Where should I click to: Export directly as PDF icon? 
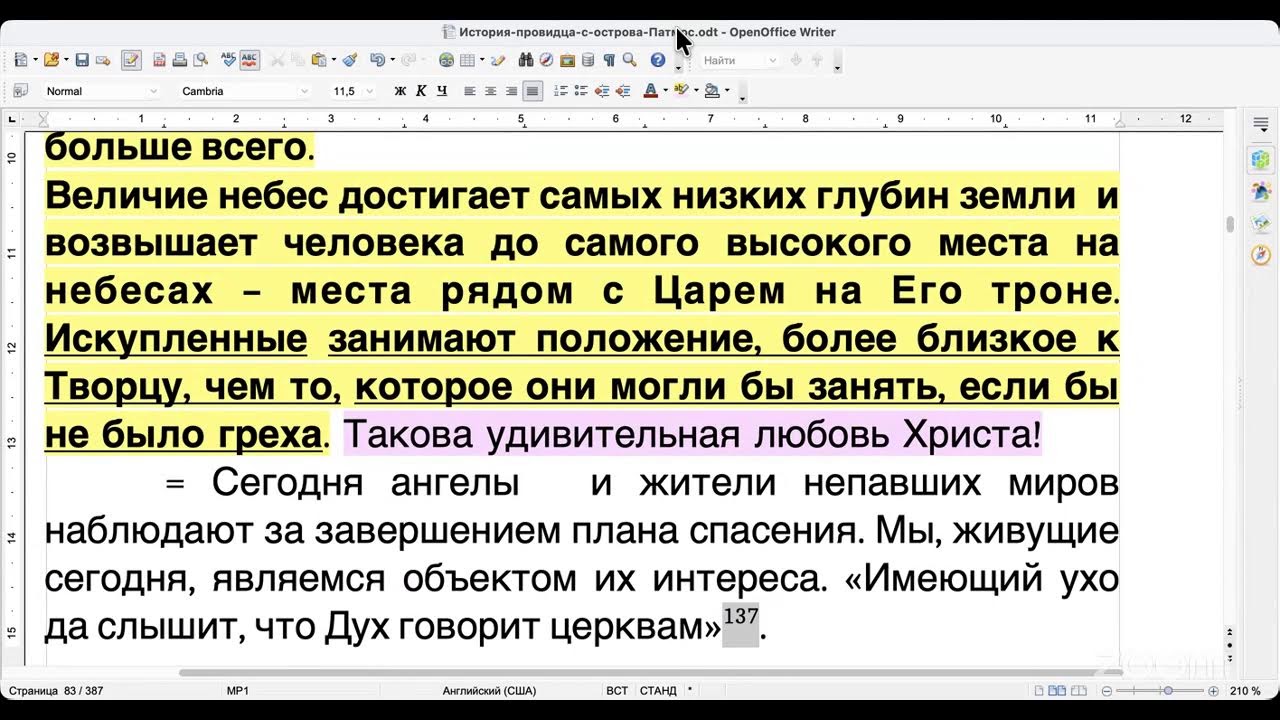[x=159, y=60]
